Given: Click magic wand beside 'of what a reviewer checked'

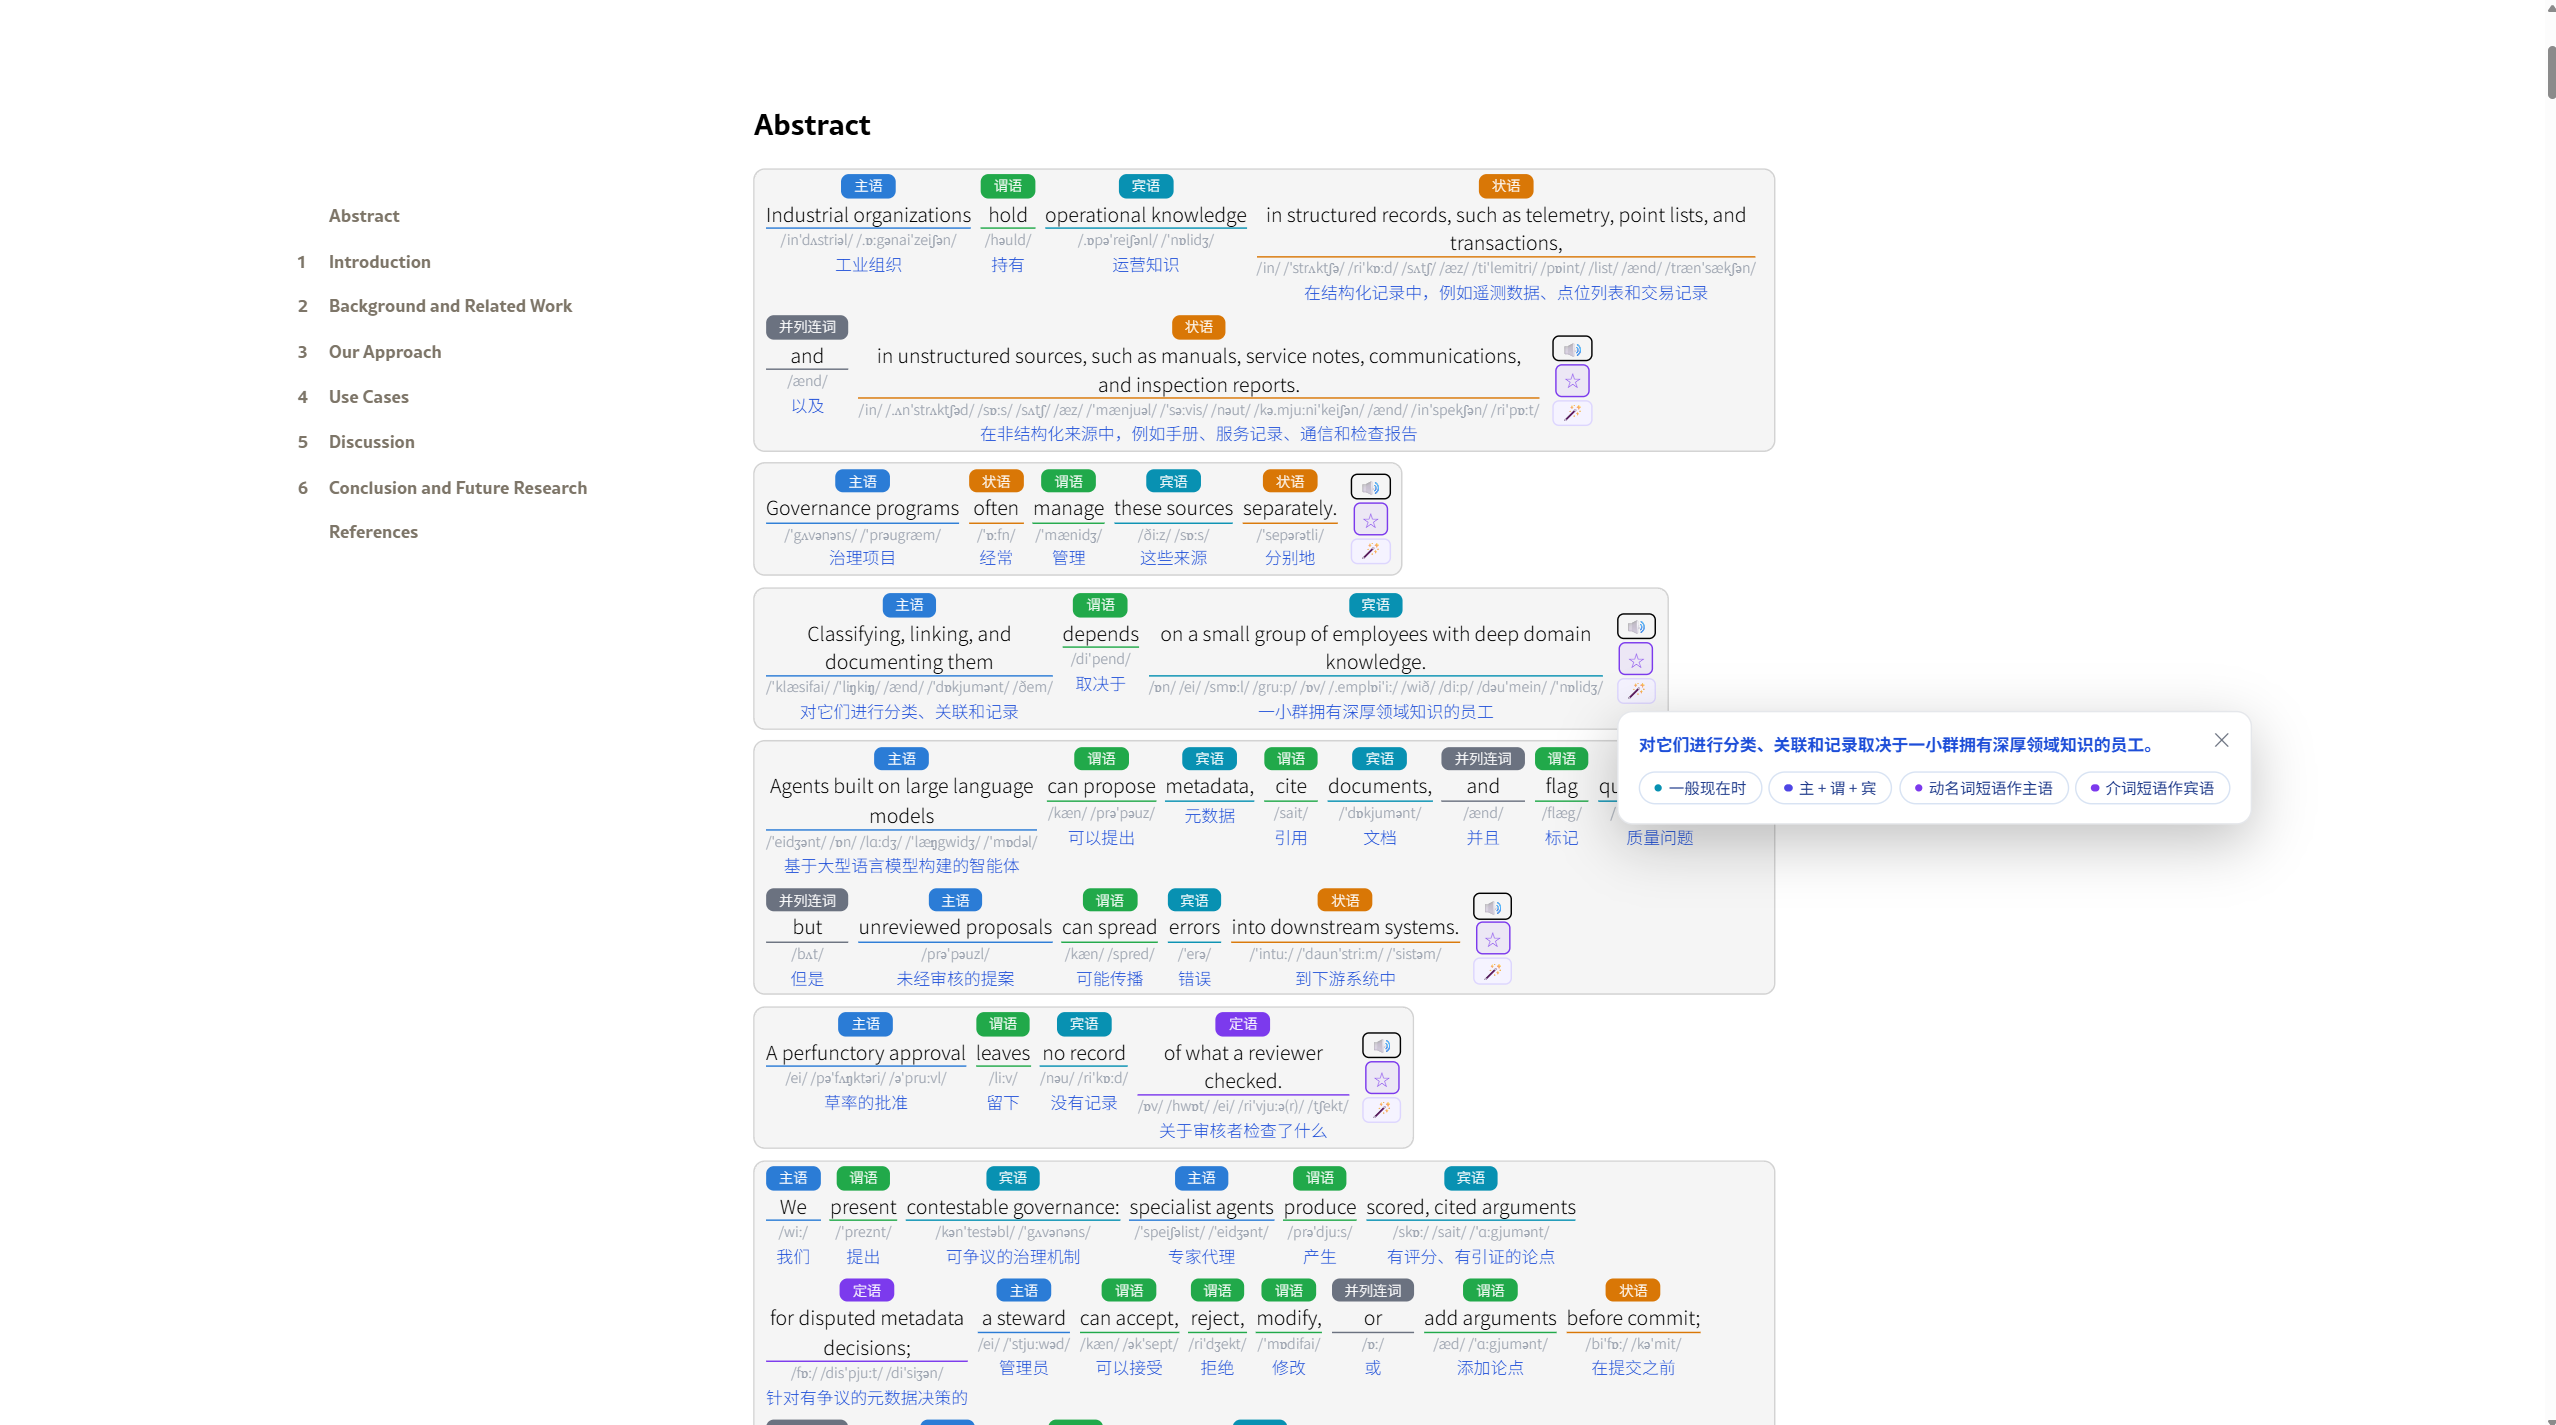Looking at the screenshot, I should [x=1381, y=1110].
